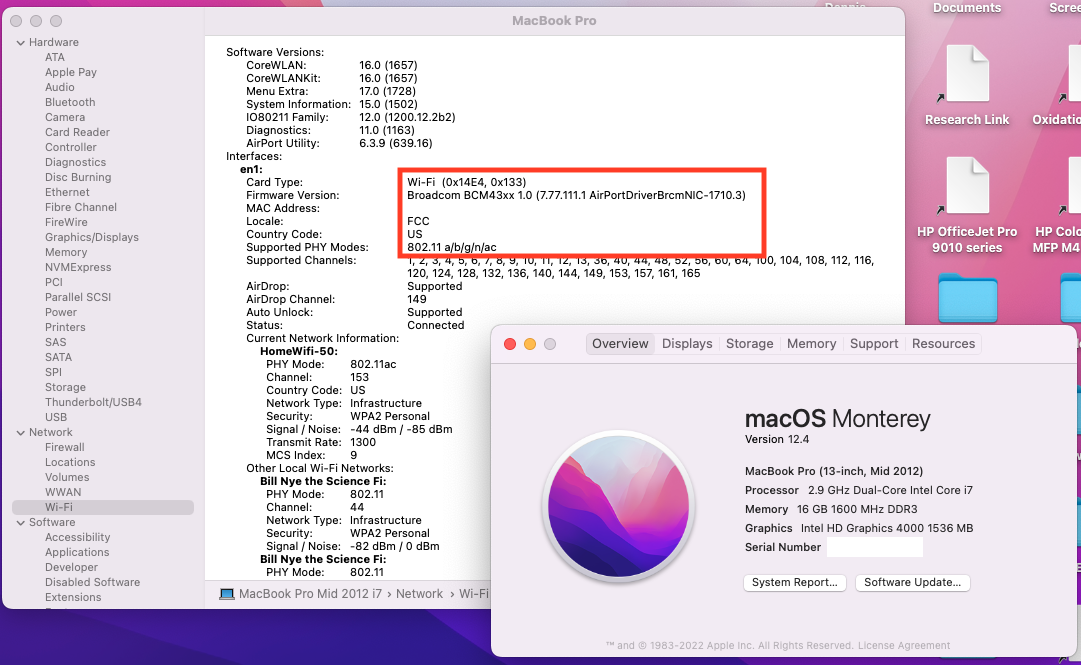The image size is (1081, 665).
Task: Select USB in the sidebar
Action: [x=56, y=418]
